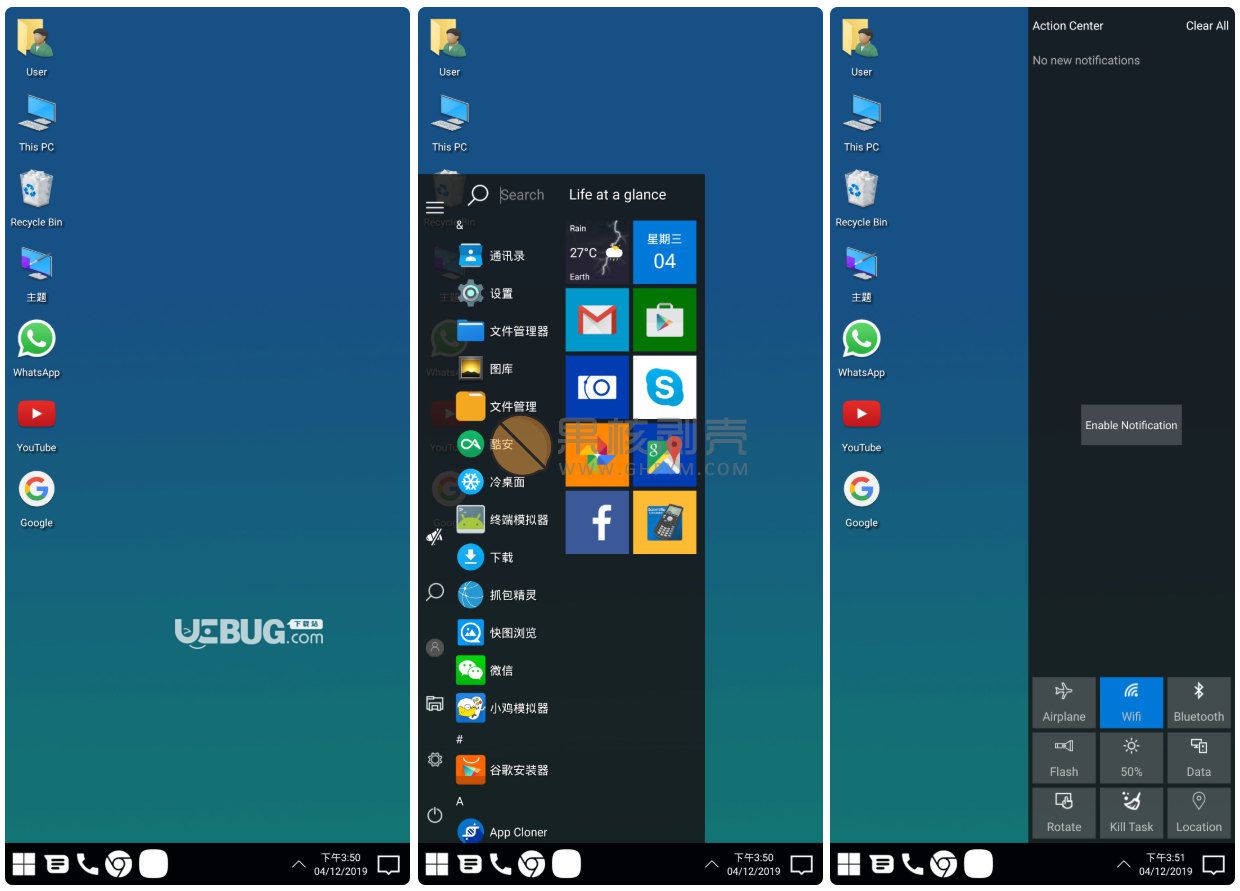Open This PC in the left screenshot
Image resolution: width=1240 pixels, height=891 pixels.
pos(36,123)
